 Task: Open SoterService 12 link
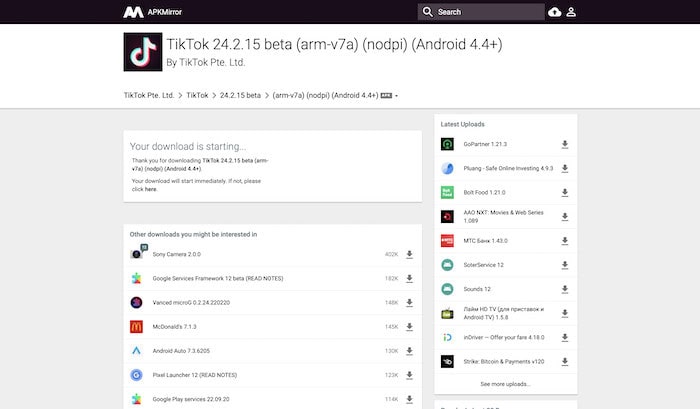483,265
